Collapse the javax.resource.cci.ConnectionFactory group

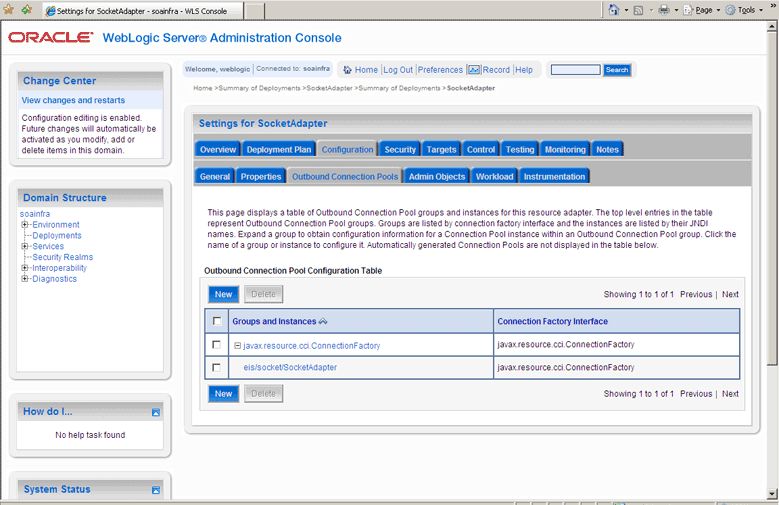(237, 345)
